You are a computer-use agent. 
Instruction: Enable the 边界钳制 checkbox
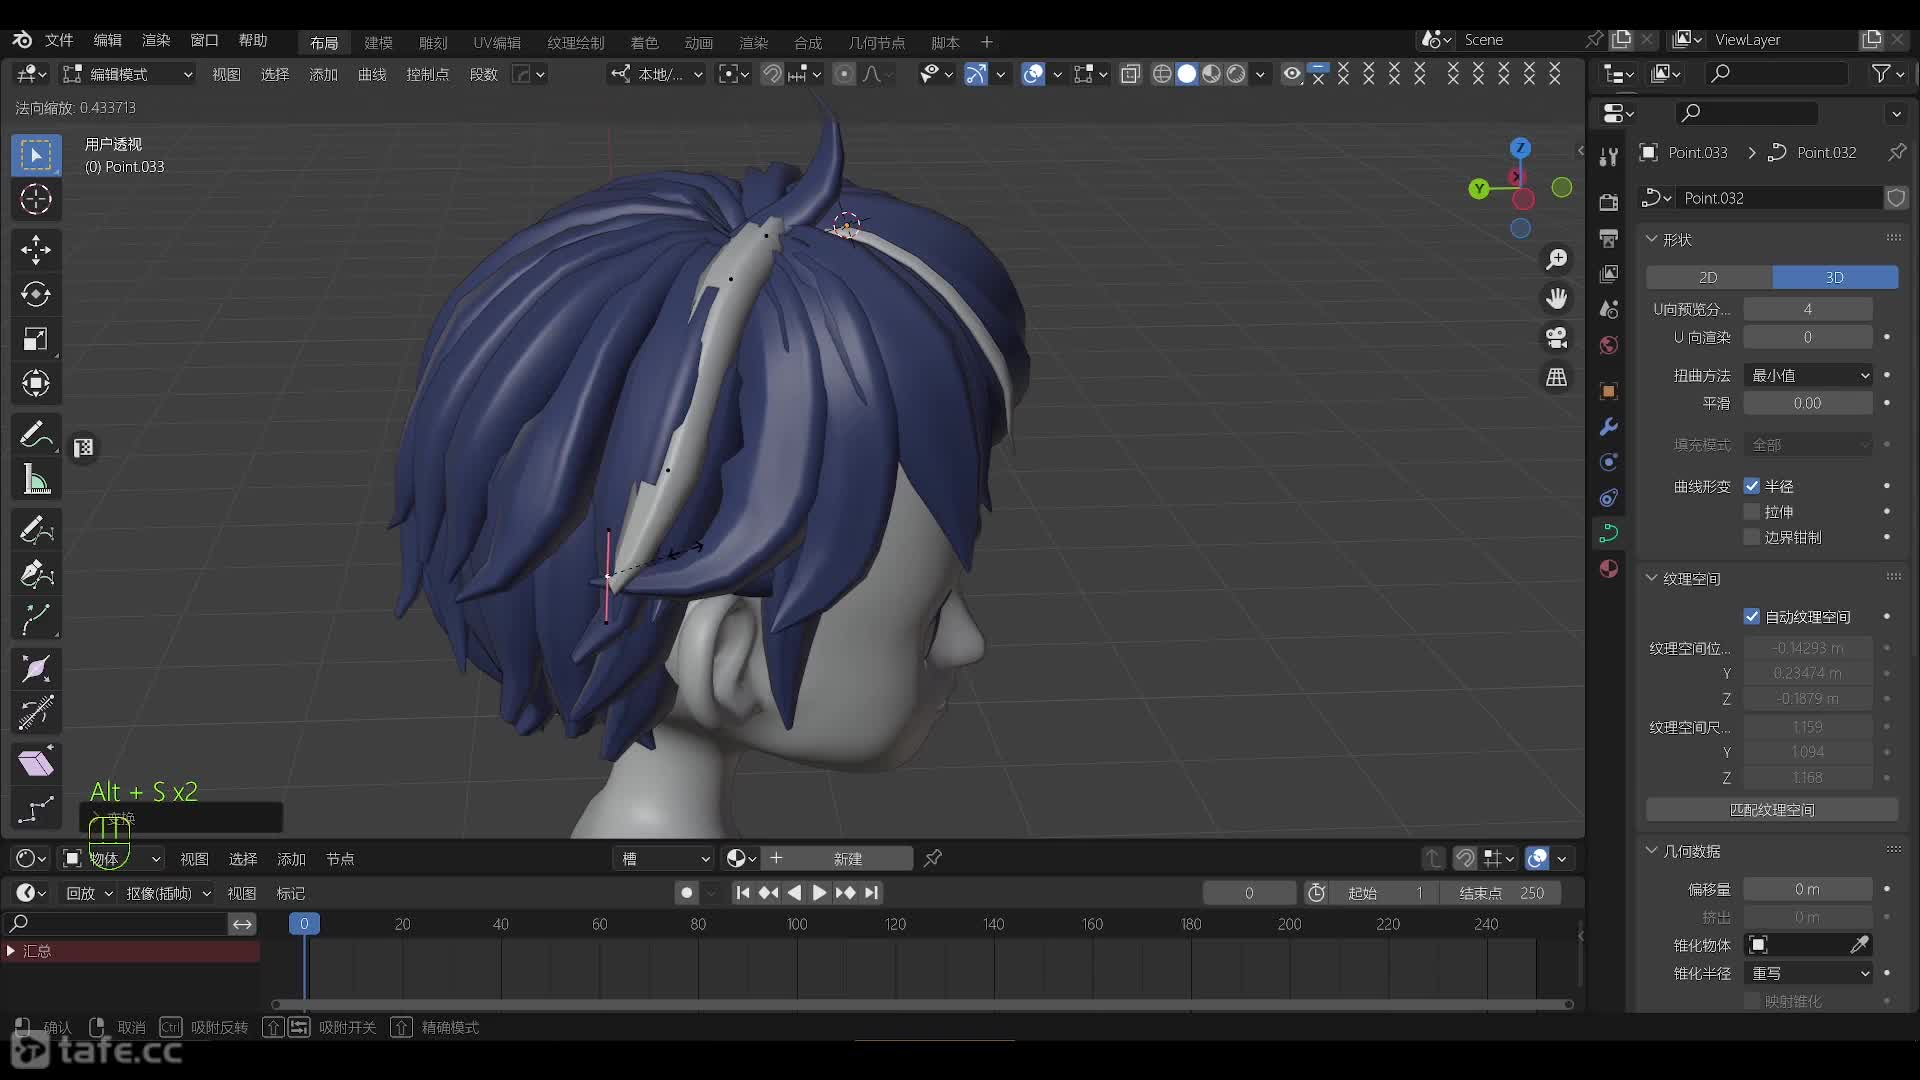tap(1752, 537)
